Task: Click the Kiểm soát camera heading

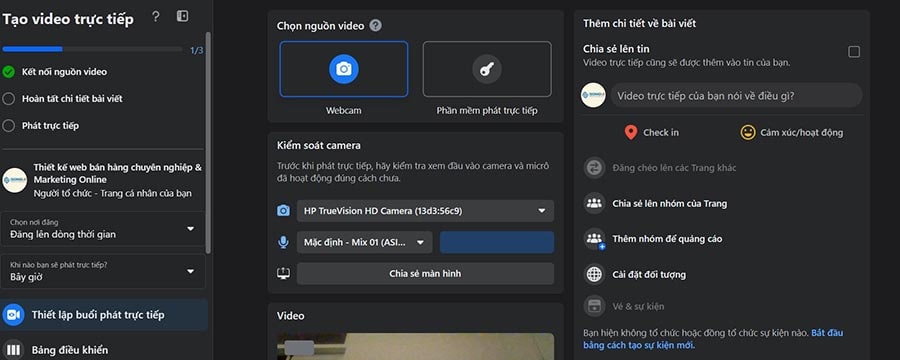Action: coord(319,146)
